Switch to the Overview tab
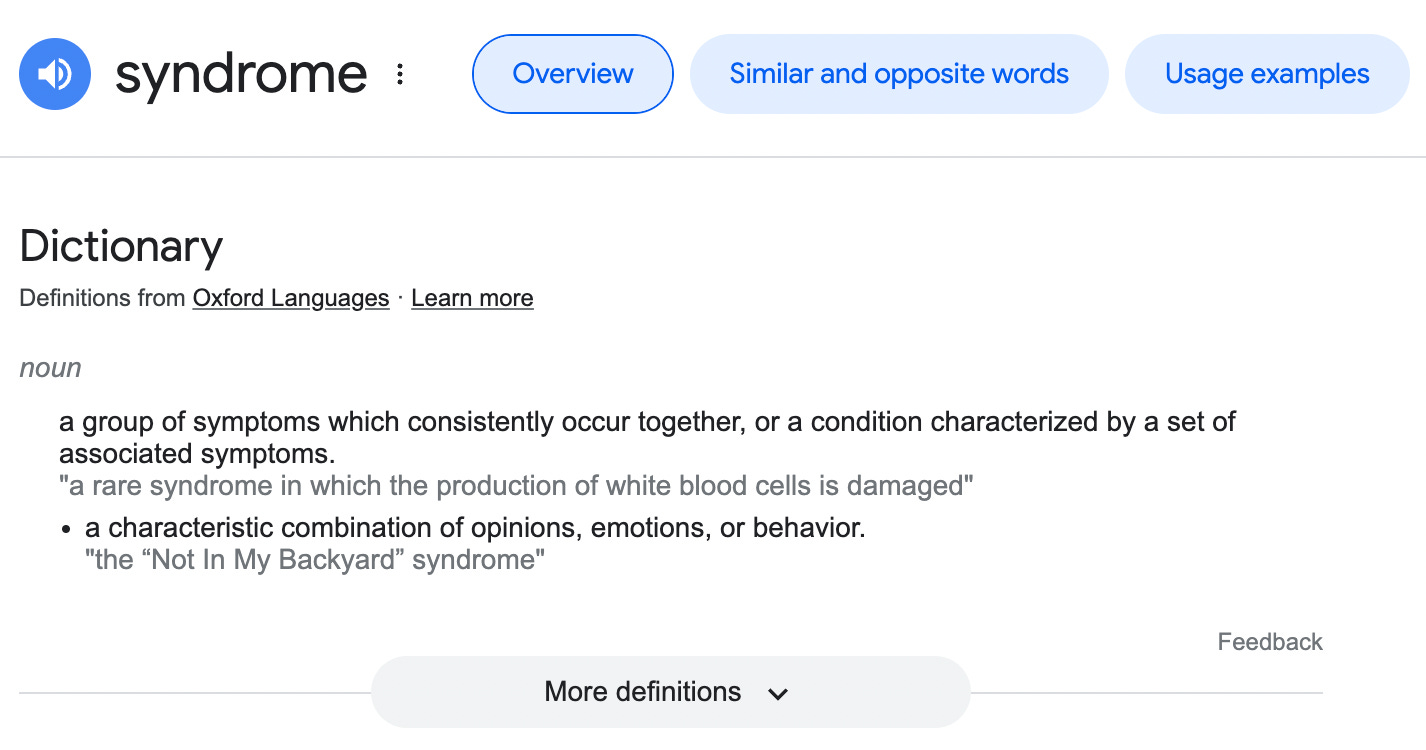Viewport: 1426px width, 750px height. coord(572,74)
